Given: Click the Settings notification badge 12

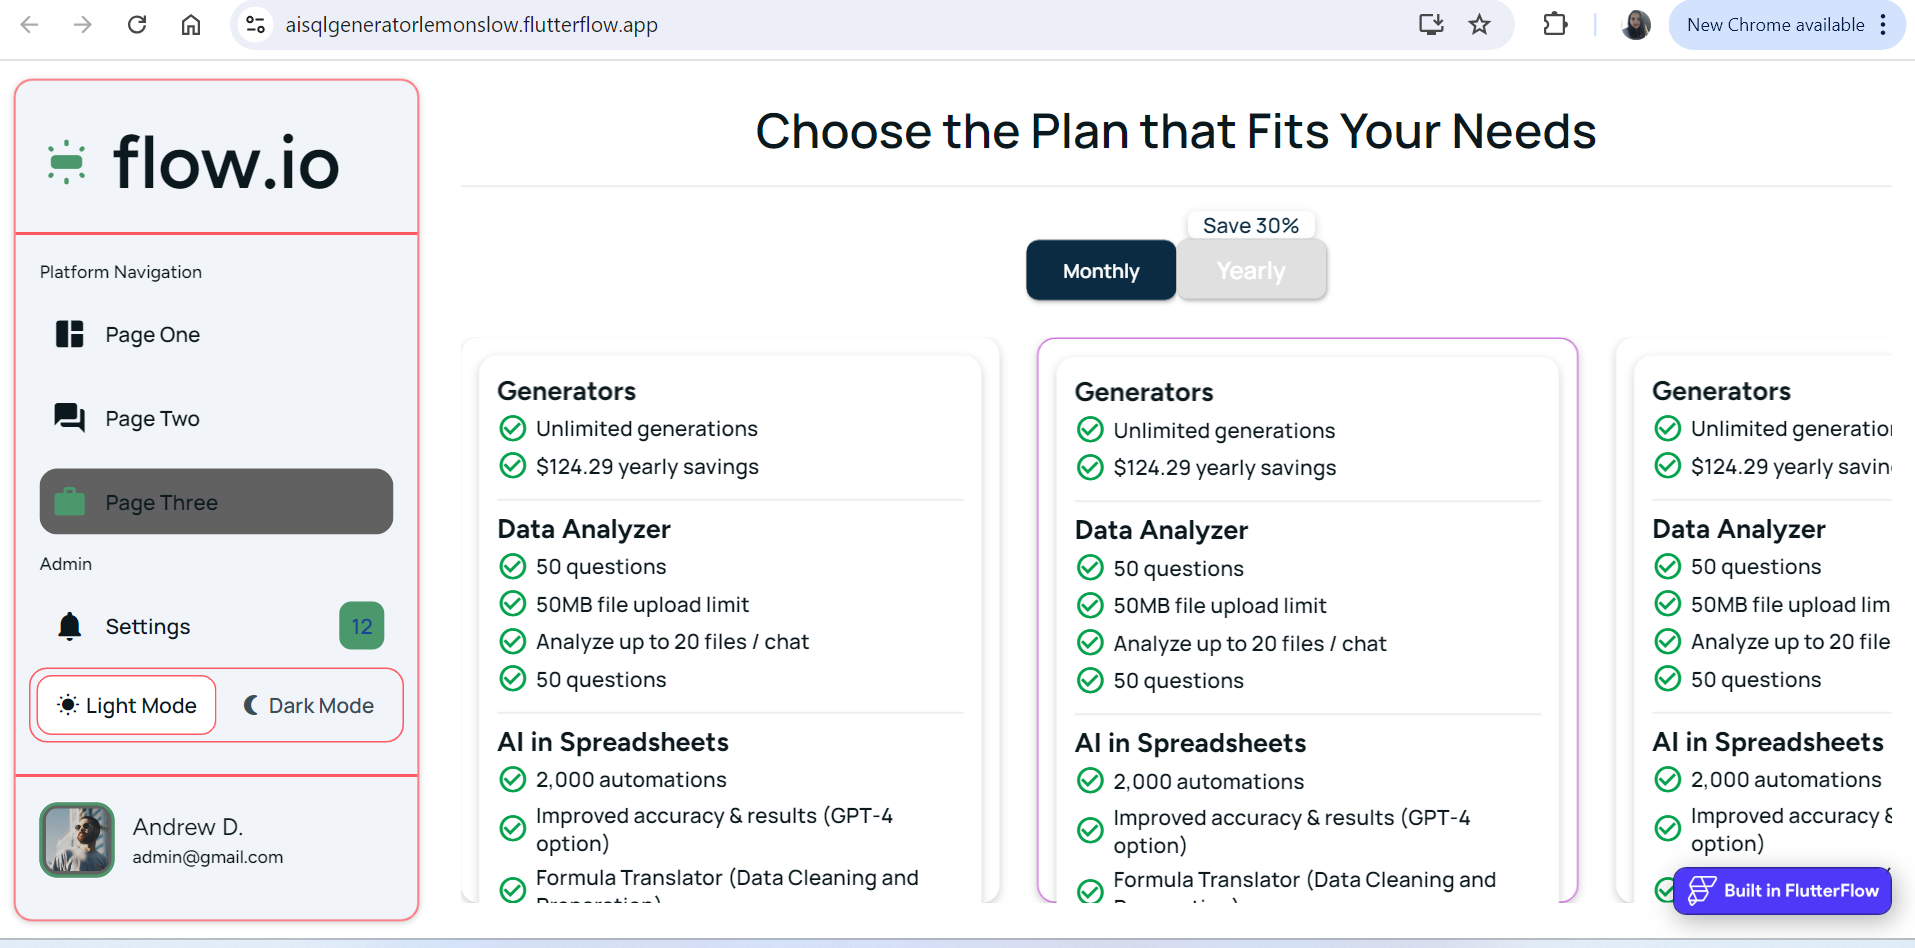Looking at the screenshot, I should pyautogui.click(x=361, y=626).
